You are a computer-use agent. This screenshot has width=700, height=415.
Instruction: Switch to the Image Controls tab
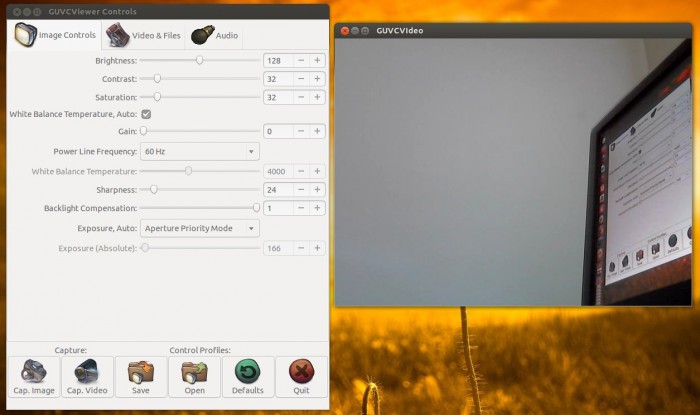tap(56, 35)
